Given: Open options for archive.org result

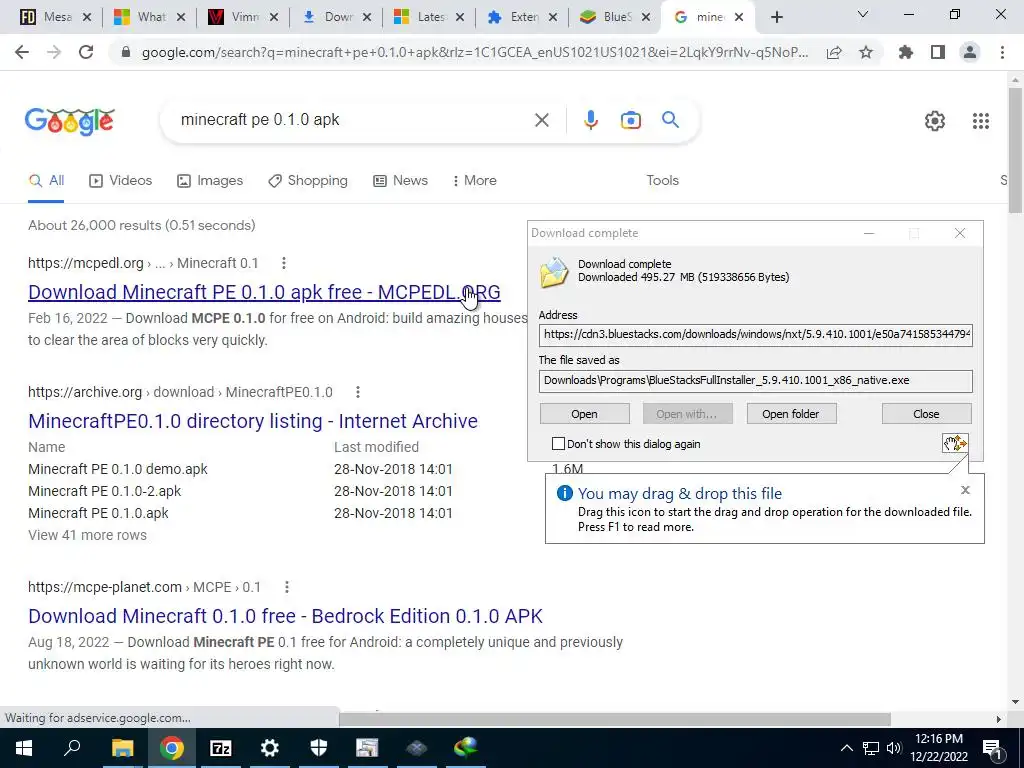Looking at the screenshot, I should click(357, 392).
